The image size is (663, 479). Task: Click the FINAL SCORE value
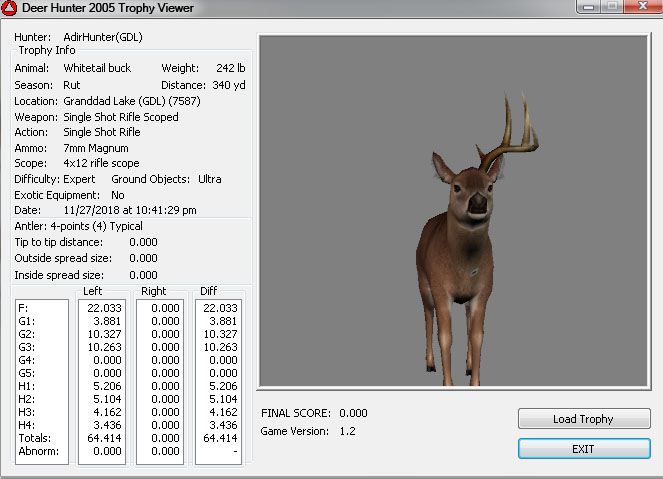coord(353,413)
